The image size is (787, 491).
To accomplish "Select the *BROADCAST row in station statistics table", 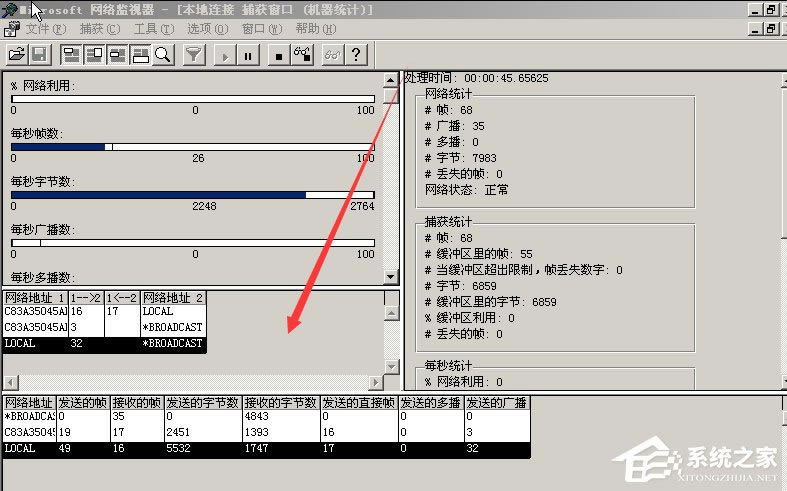I will pos(267,417).
